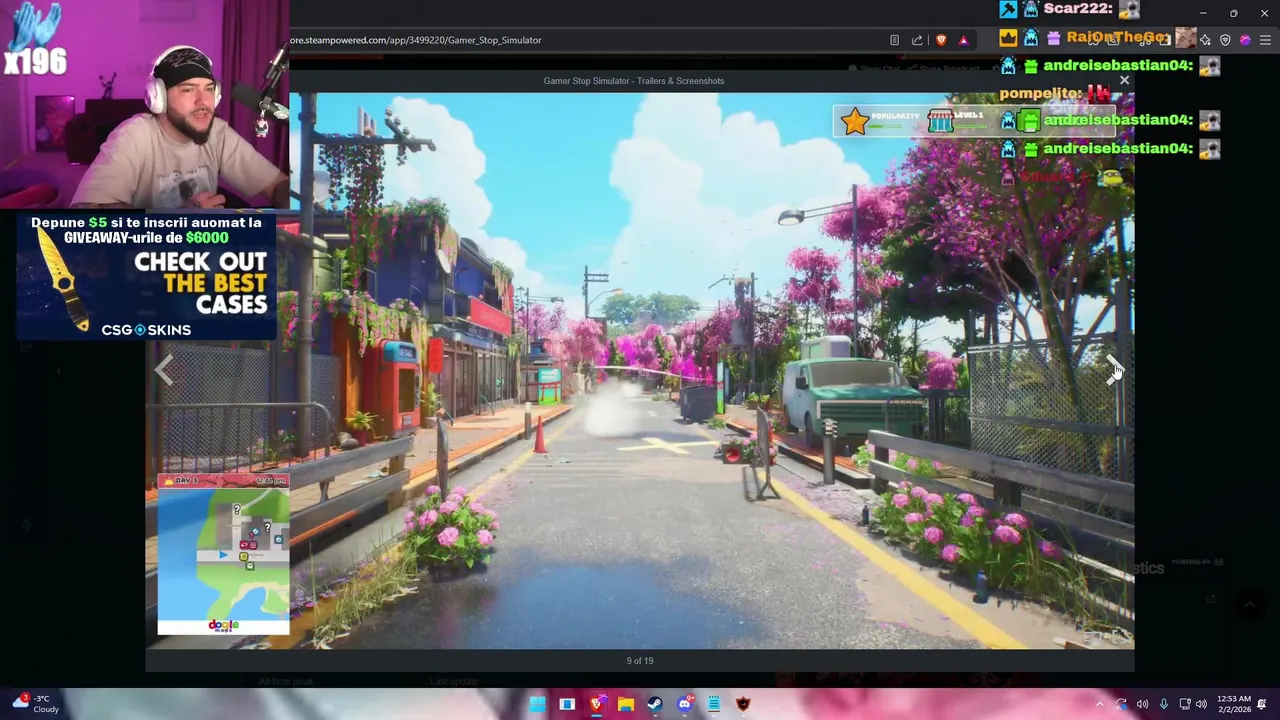Go back with the left arrow
The height and width of the screenshot is (720, 1280).
(164, 371)
